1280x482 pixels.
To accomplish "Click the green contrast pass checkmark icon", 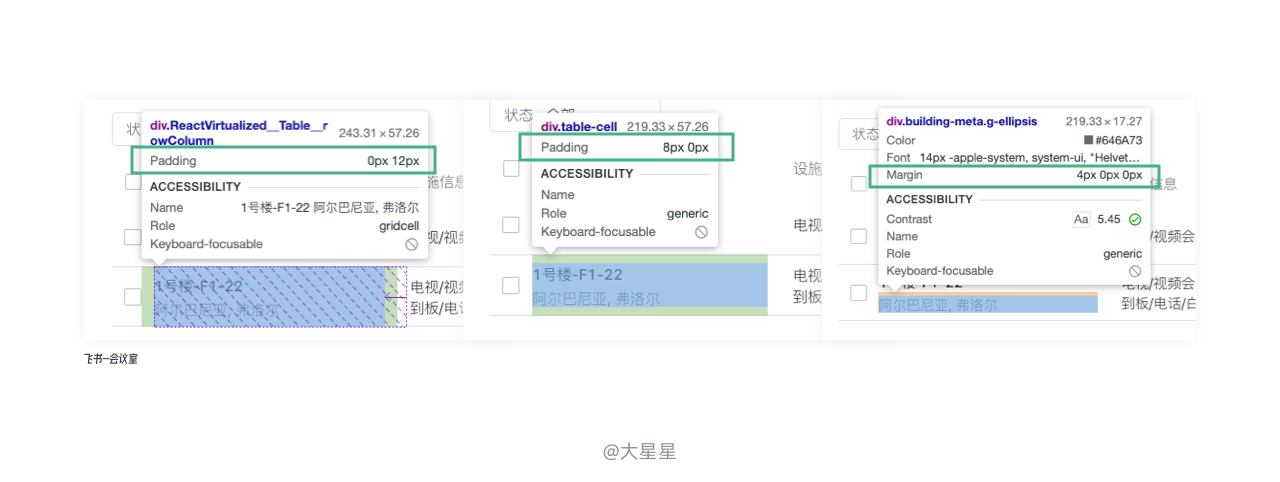I will pos(1135,219).
